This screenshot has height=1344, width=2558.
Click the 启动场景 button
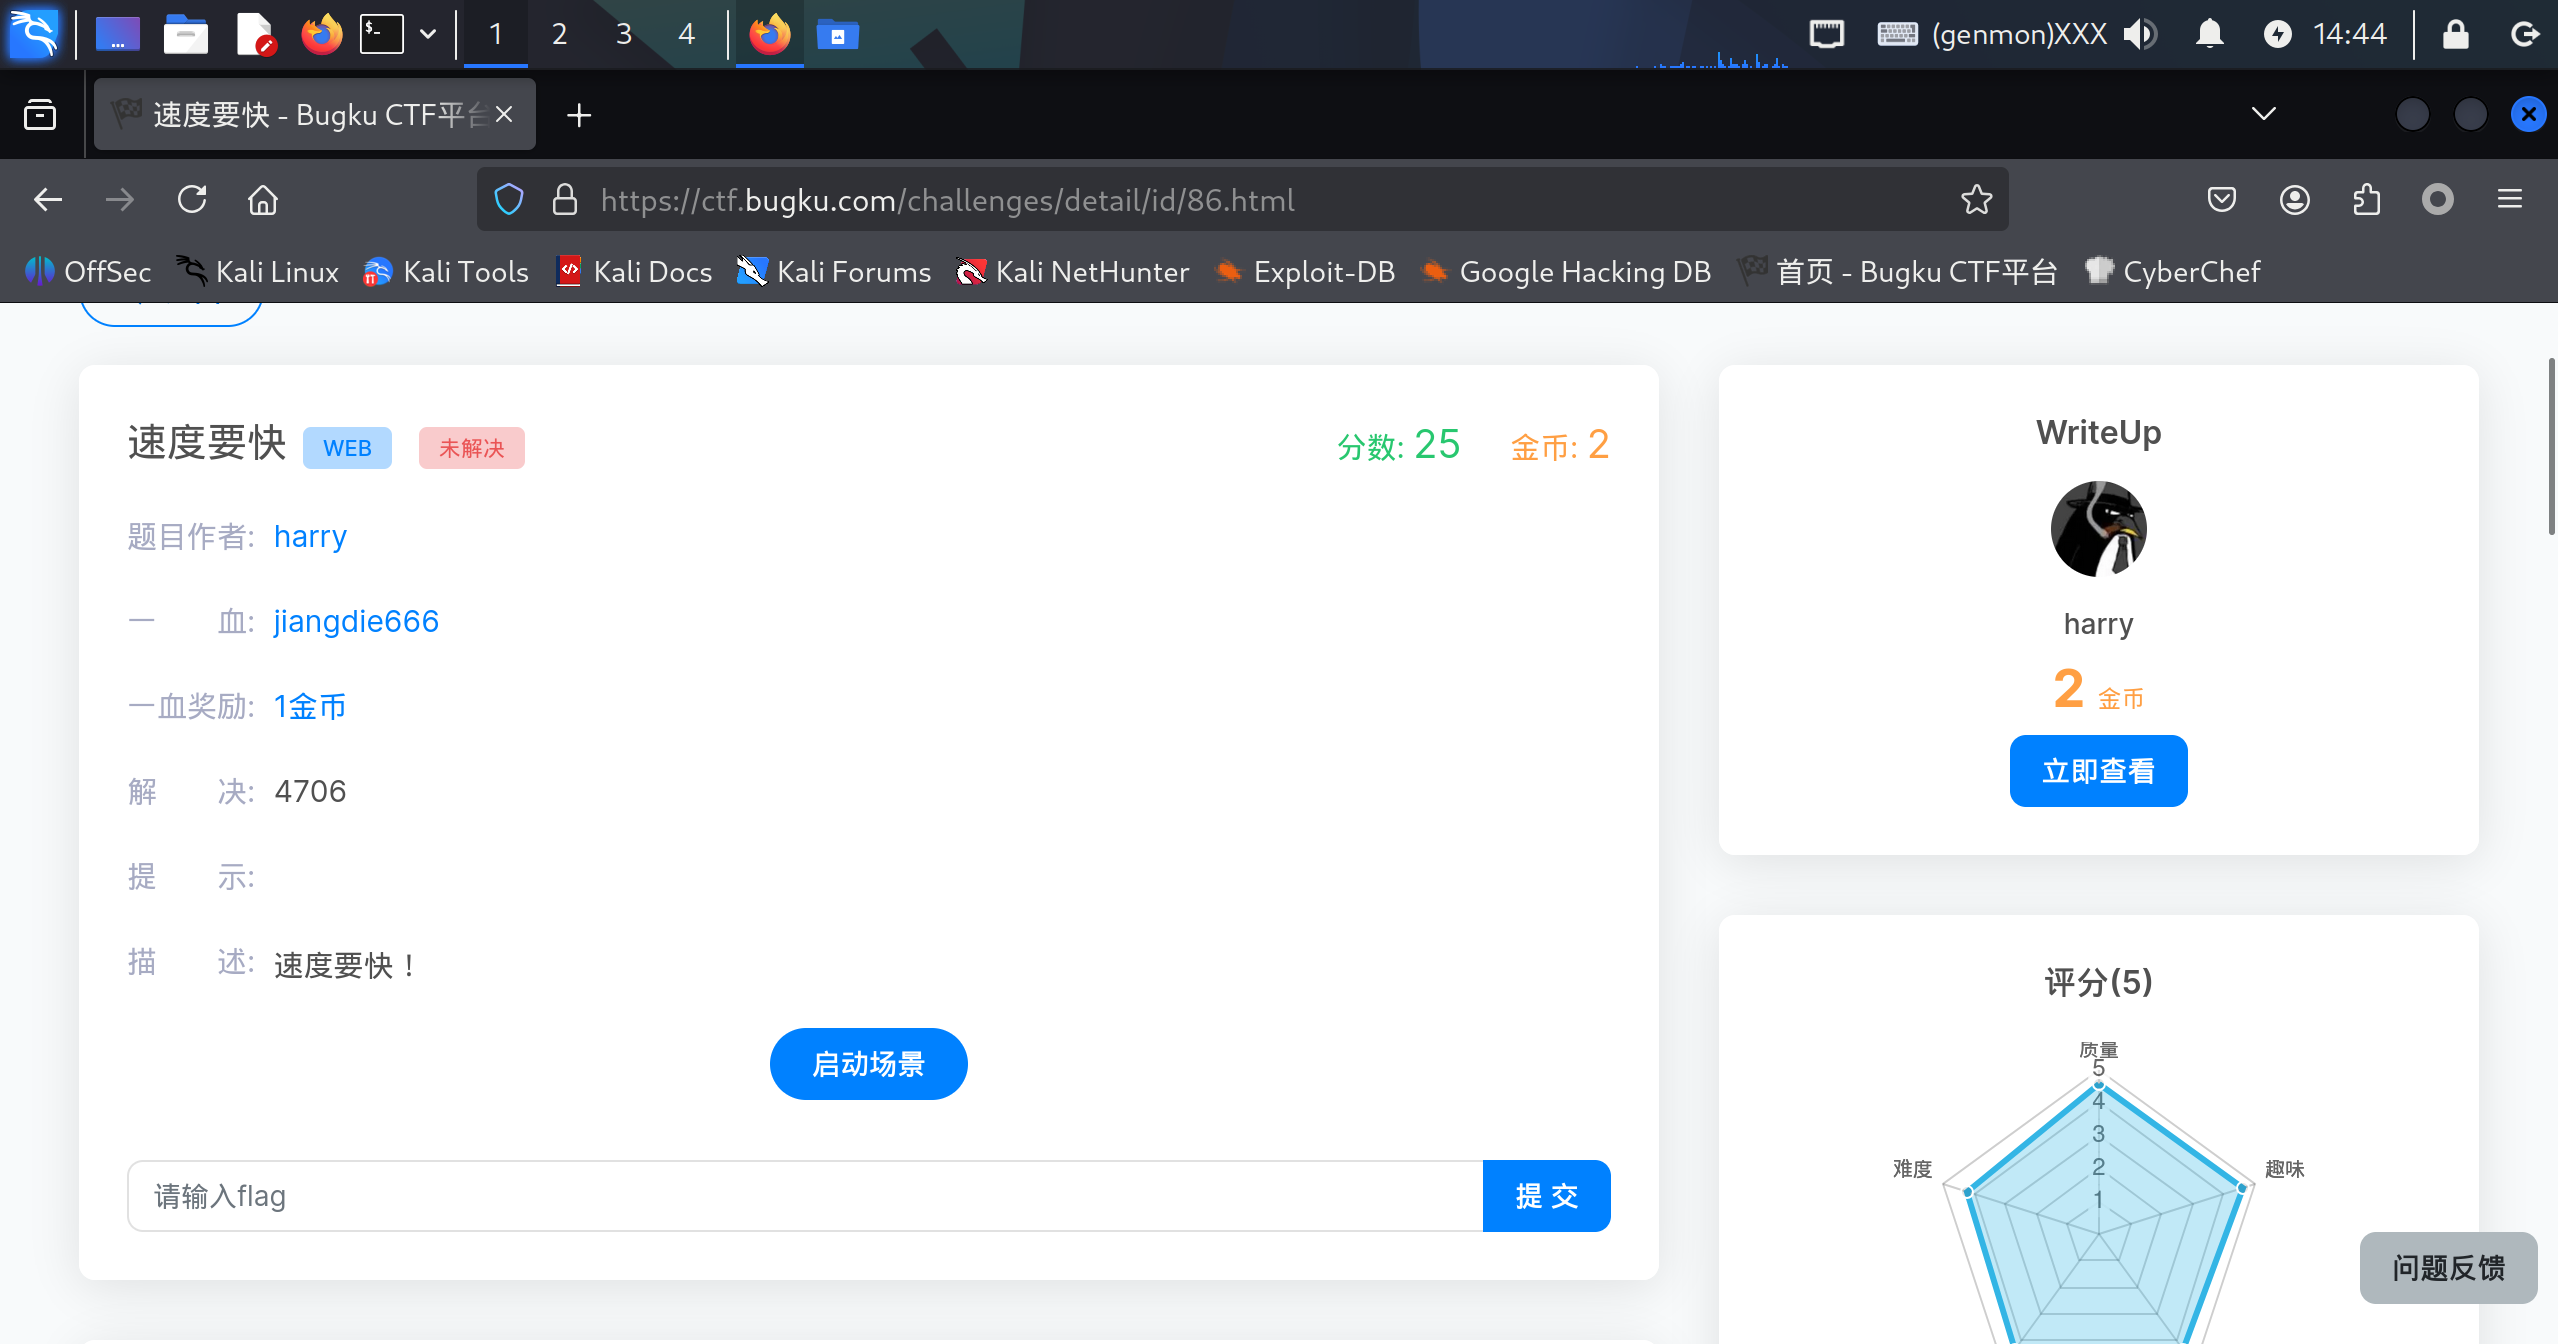coord(868,1064)
